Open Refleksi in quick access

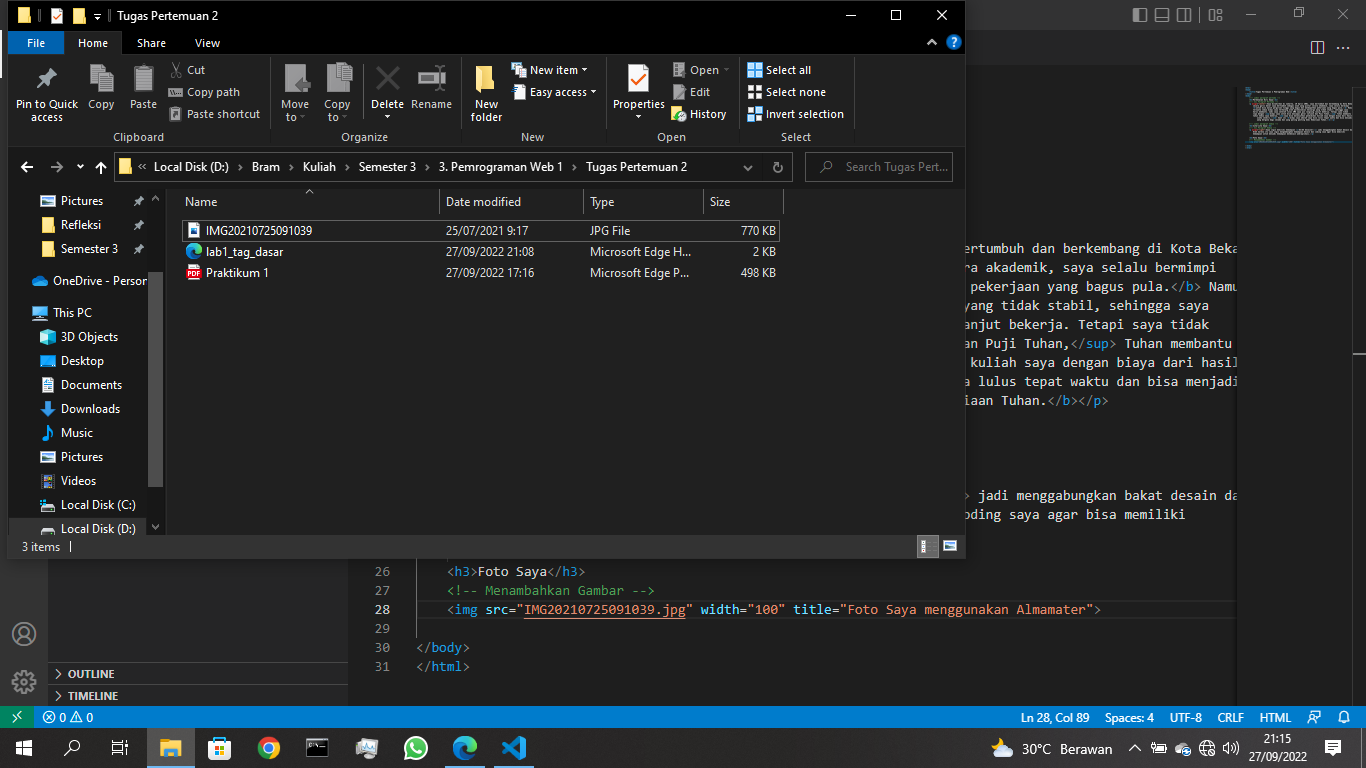click(x=81, y=225)
